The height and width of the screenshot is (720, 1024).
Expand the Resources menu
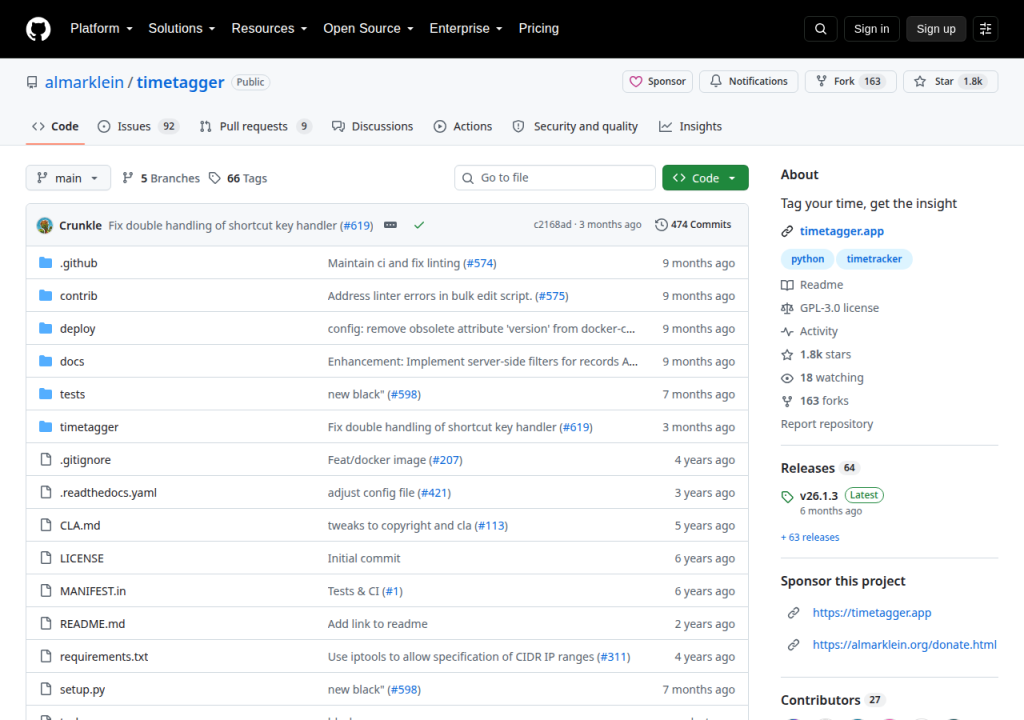[269, 29]
